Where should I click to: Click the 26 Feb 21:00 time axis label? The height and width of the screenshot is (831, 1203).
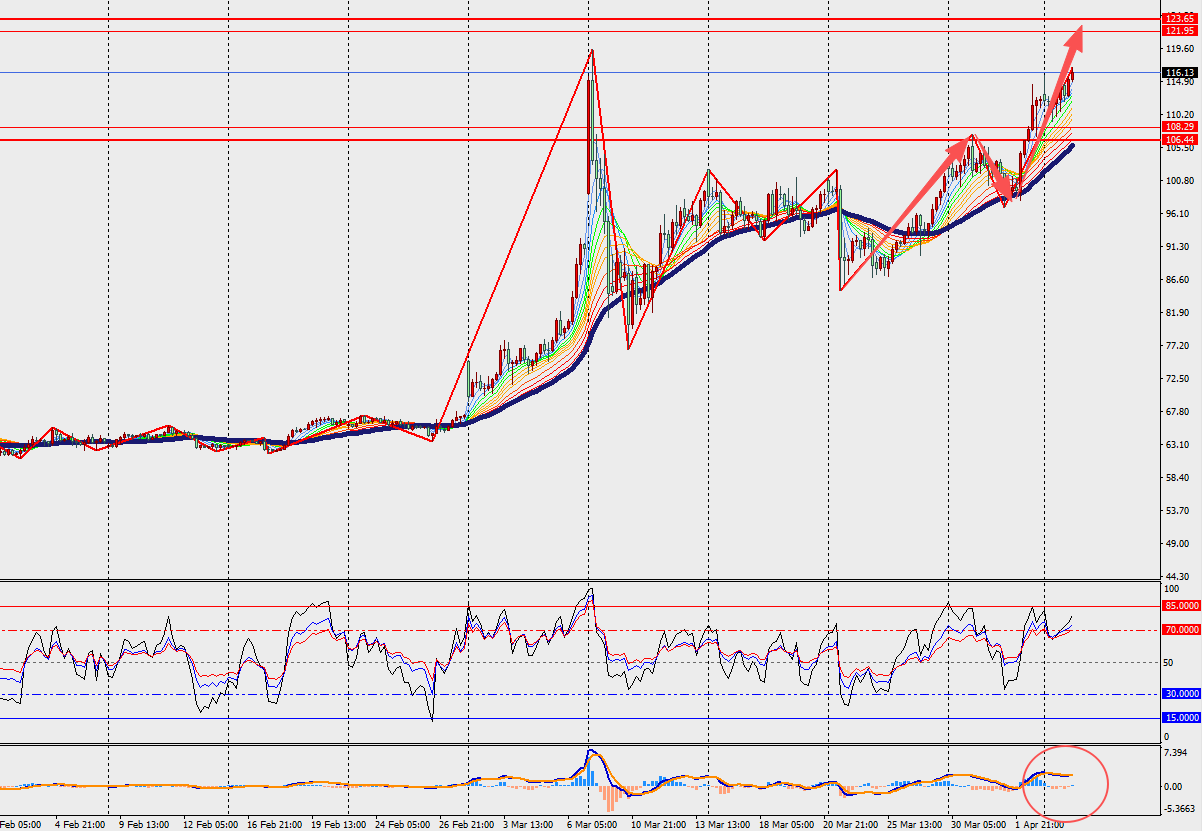(467, 825)
